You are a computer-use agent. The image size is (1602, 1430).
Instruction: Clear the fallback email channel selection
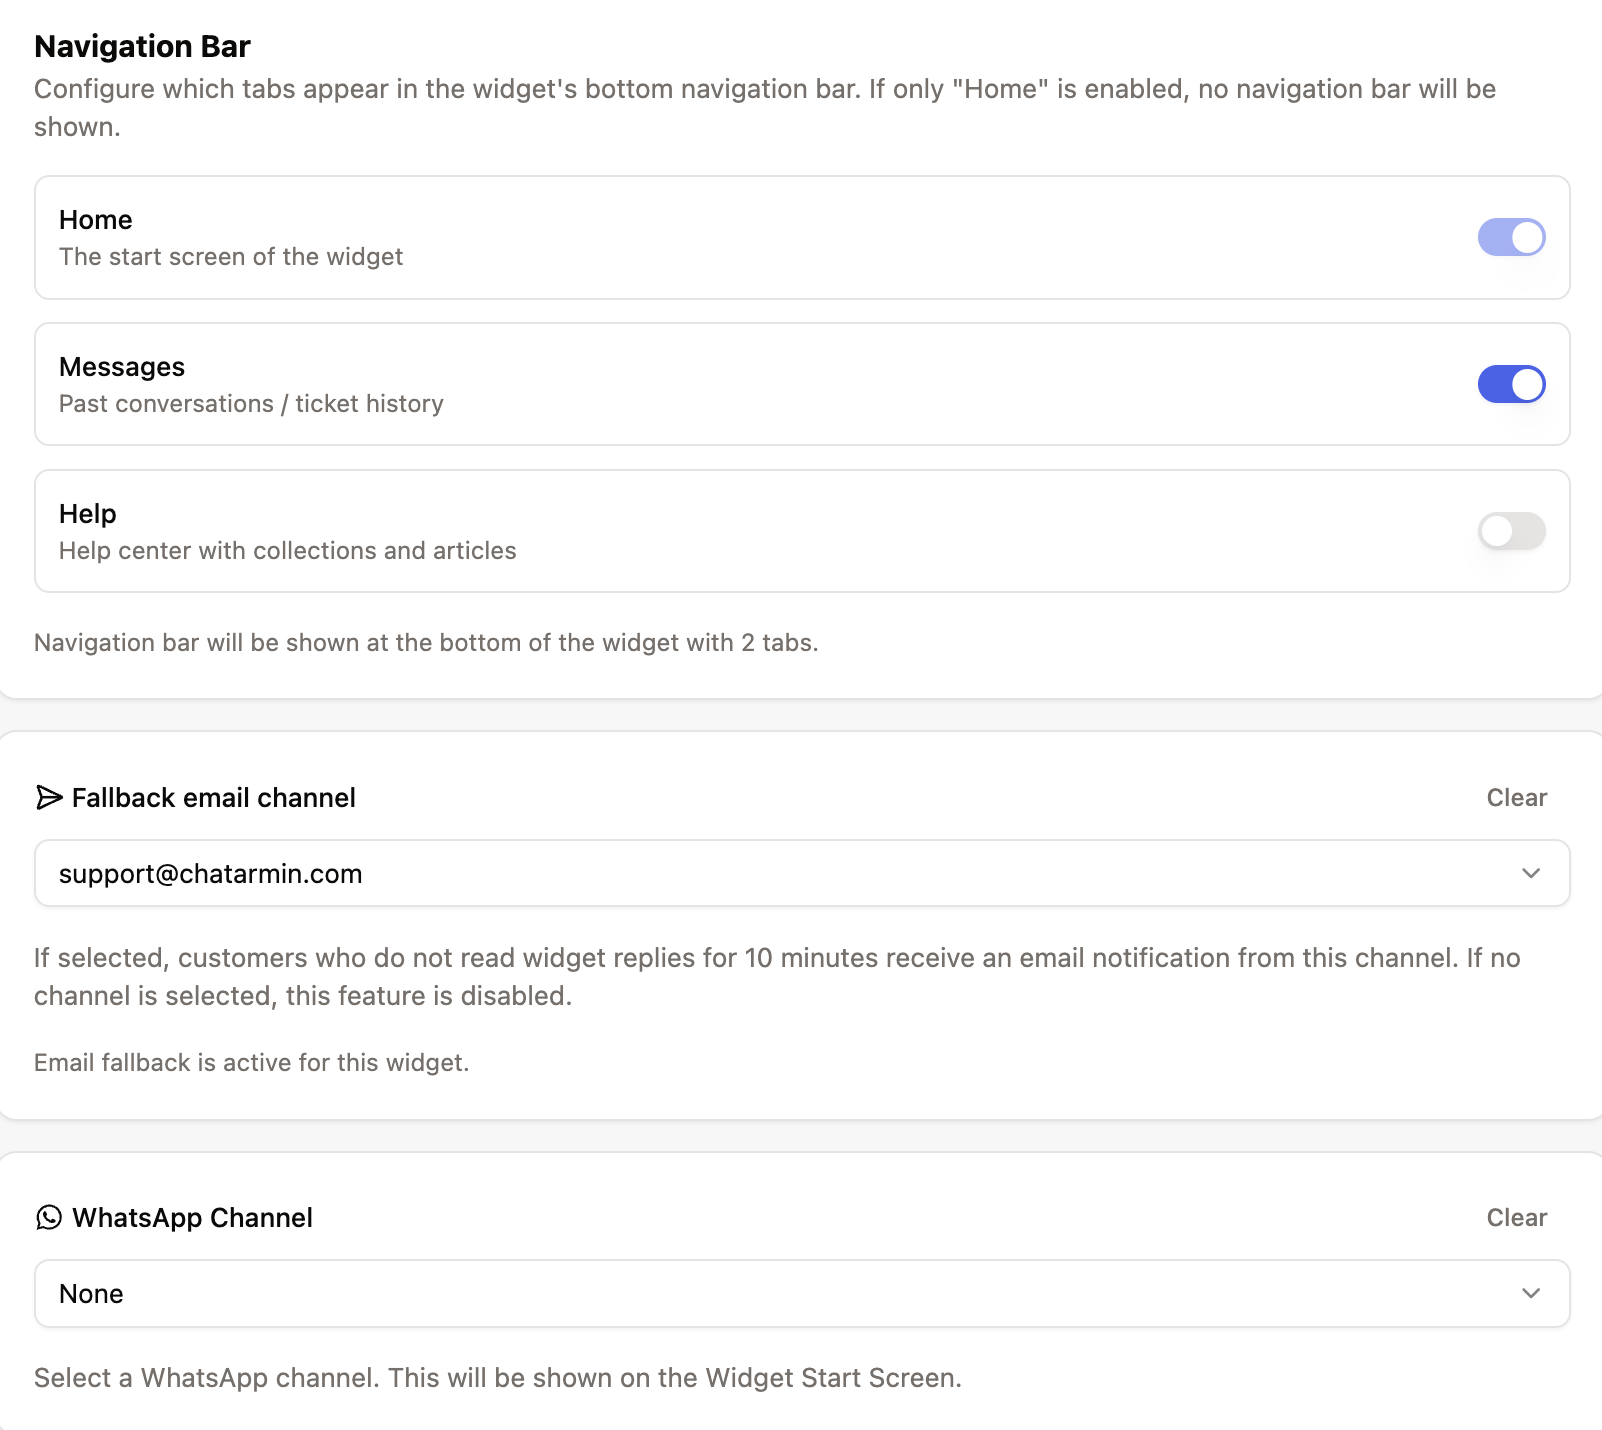tap(1516, 797)
